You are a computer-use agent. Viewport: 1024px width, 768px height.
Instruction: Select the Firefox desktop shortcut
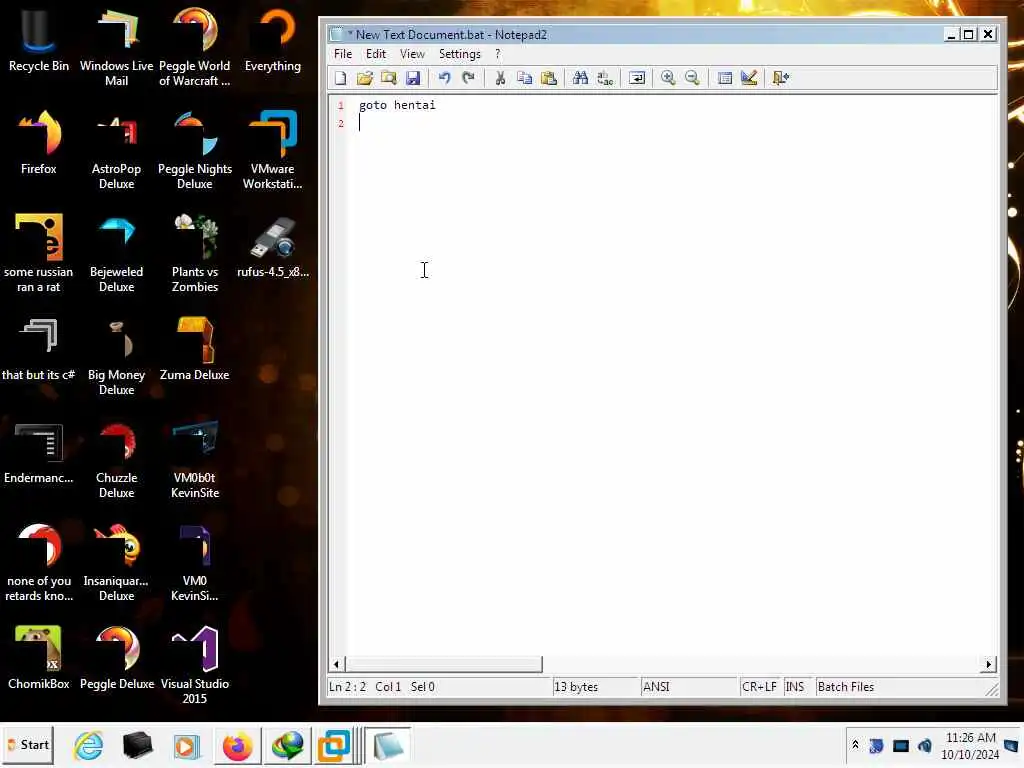pos(39,142)
